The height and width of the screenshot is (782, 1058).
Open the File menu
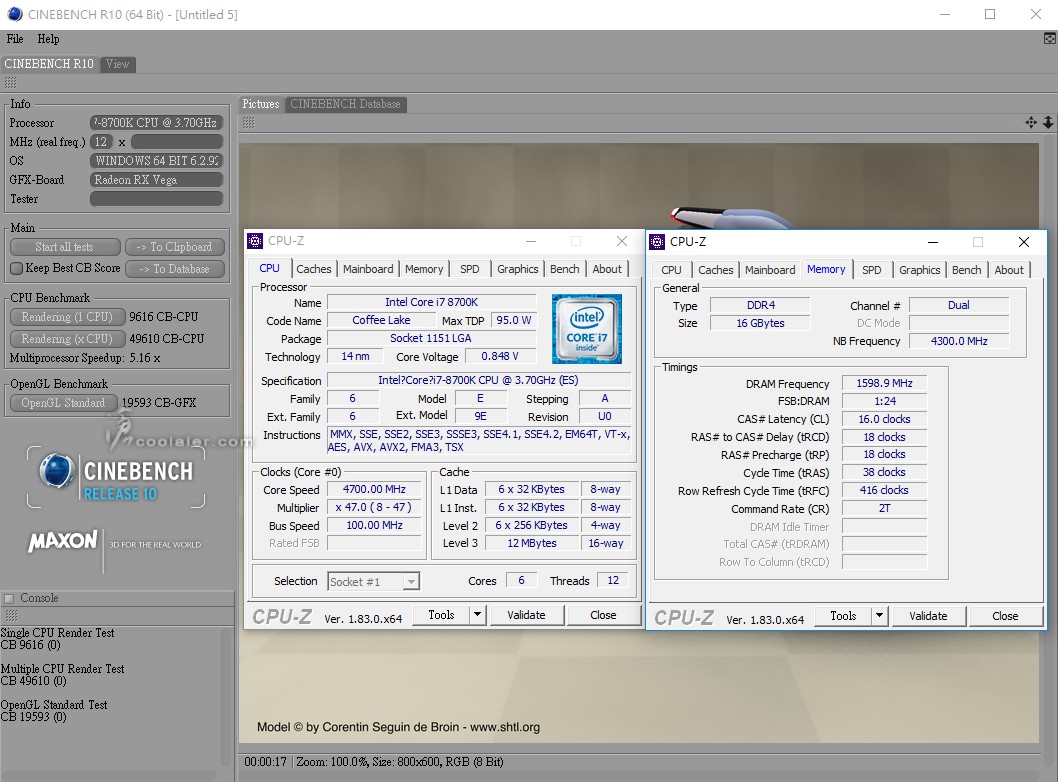click(15, 38)
